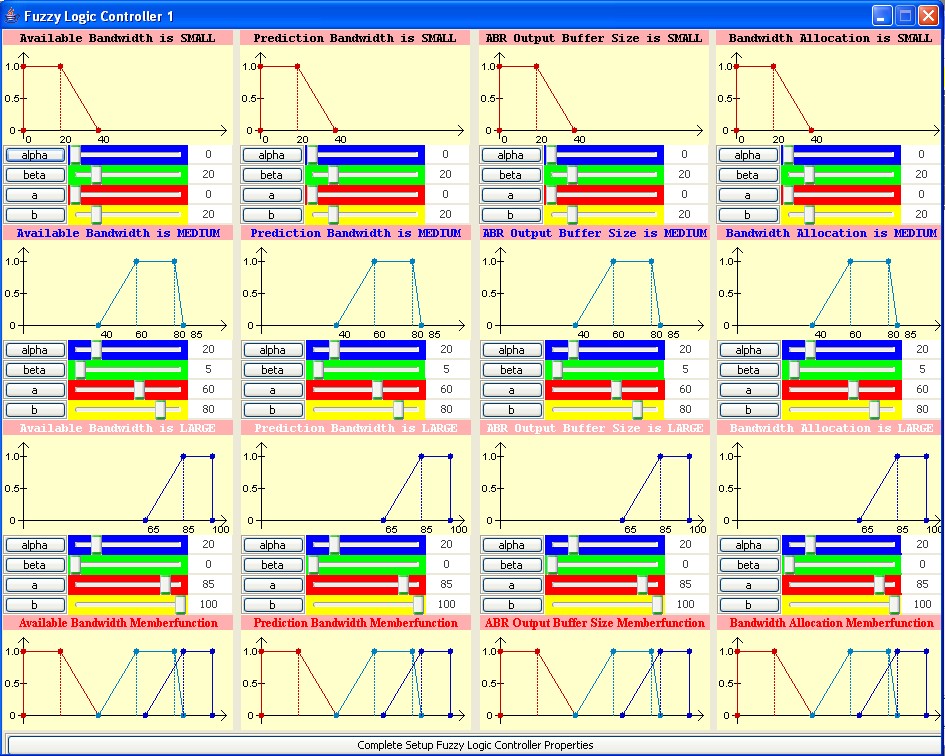Click the Java icon in the title bar
The height and width of the screenshot is (756, 945).
12,15
